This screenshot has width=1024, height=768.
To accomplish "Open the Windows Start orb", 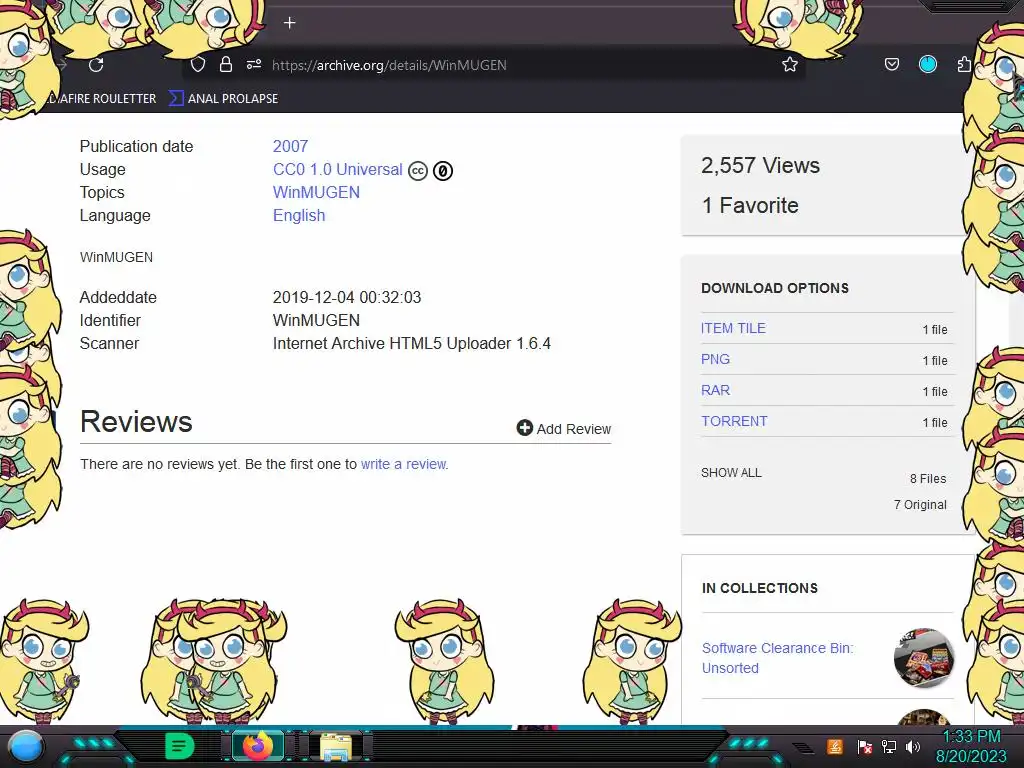I will click(26, 746).
